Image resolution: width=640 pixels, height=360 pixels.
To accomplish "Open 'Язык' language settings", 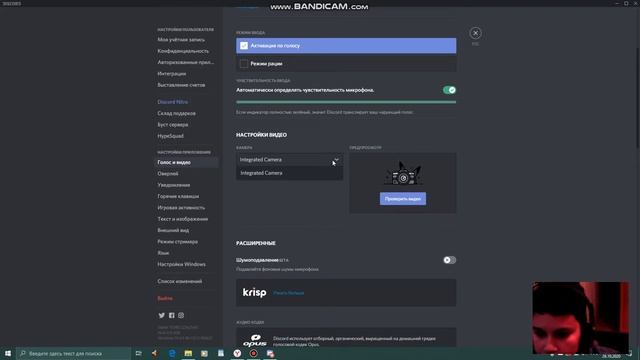I will pyautogui.click(x=163, y=253).
